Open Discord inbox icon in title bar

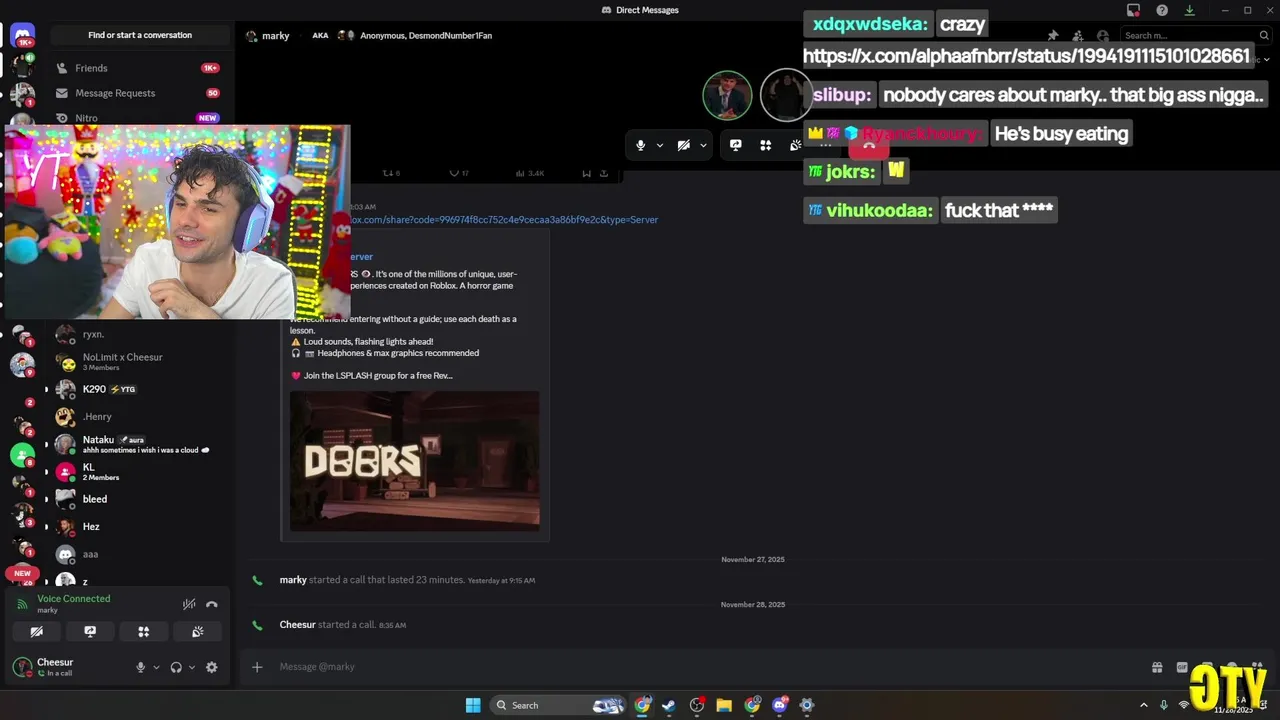[x=1133, y=10]
